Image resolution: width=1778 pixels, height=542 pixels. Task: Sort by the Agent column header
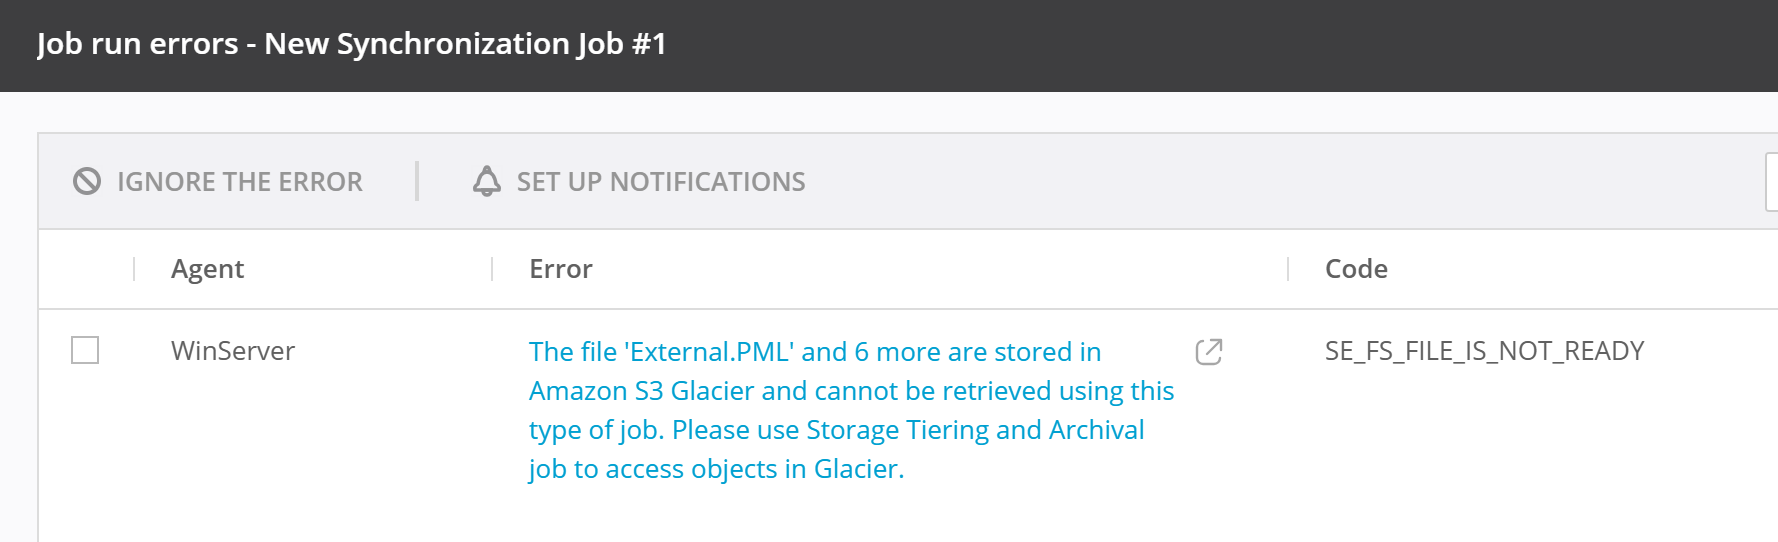[x=207, y=269]
